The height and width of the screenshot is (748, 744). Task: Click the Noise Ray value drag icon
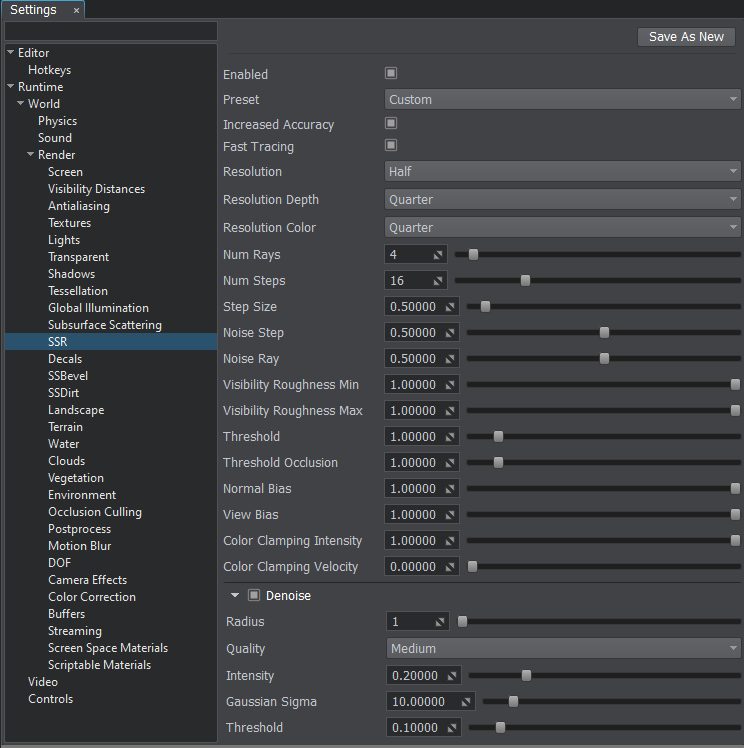[450, 359]
